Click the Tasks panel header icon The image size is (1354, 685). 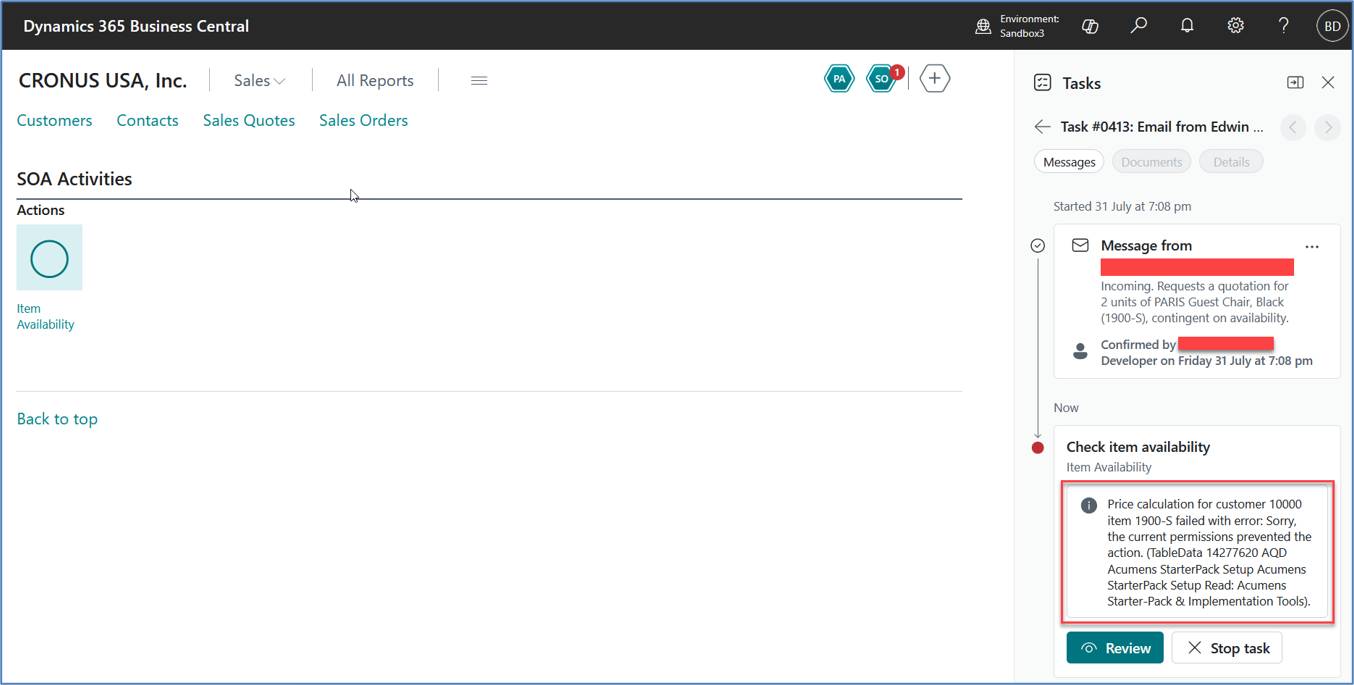point(1042,83)
